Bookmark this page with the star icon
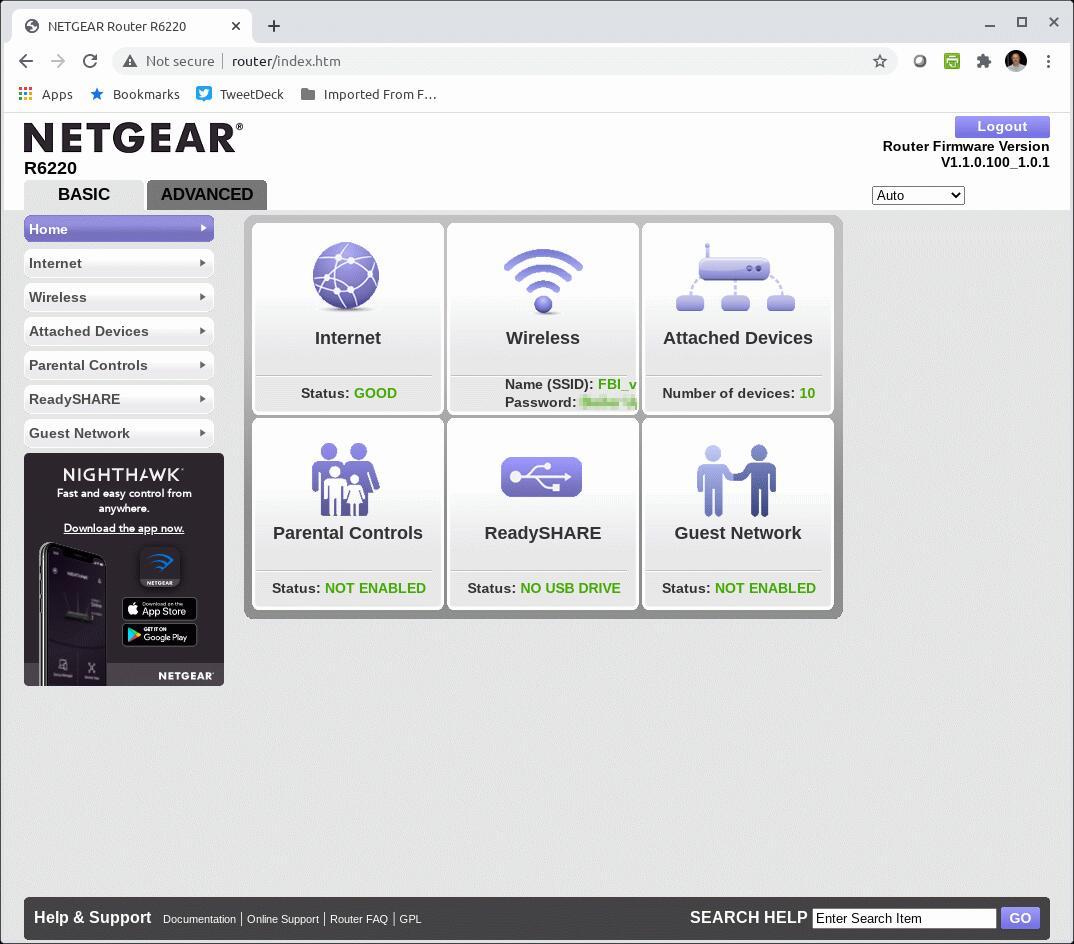 tap(880, 62)
